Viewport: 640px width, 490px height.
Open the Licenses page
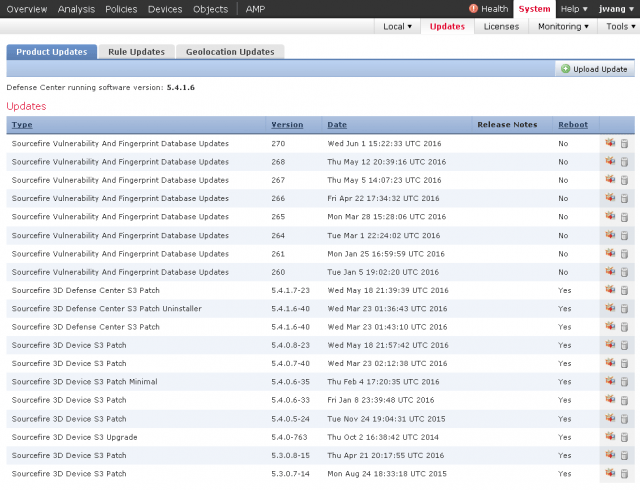[501, 27]
